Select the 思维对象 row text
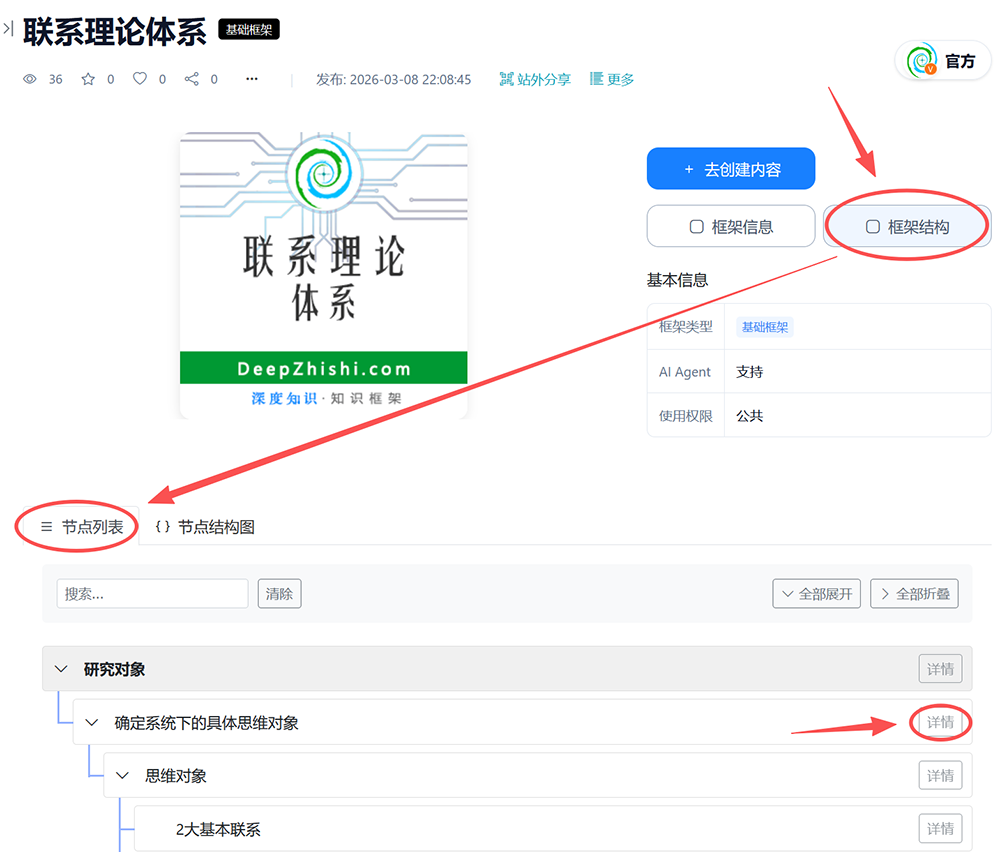The height and width of the screenshot is (852, 1000). click(x=176, y=776)
